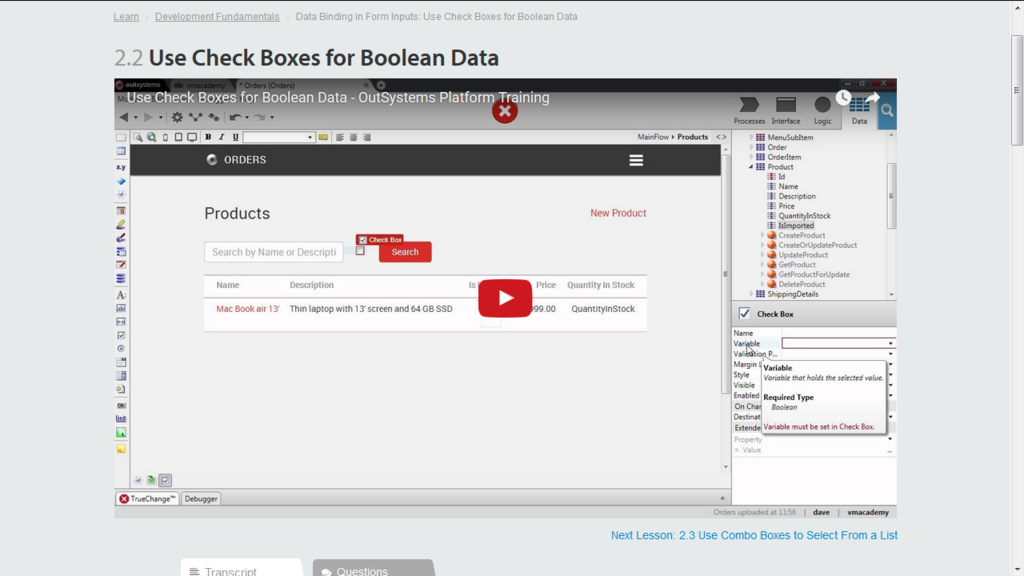Image resolution: width=1024 pixels, height=576 pixels.
Task: Expand the CreateProduct action node
Action: (x=762, y=236)
